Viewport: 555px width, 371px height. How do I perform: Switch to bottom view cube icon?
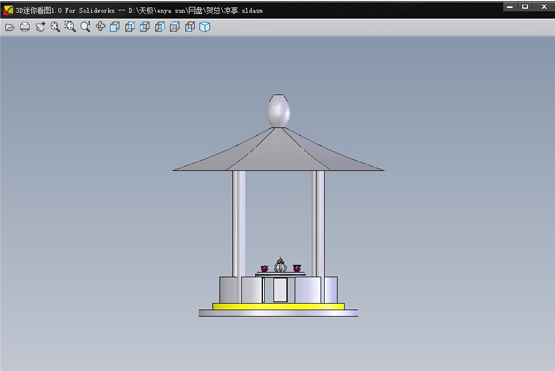(x=190, y=27)
